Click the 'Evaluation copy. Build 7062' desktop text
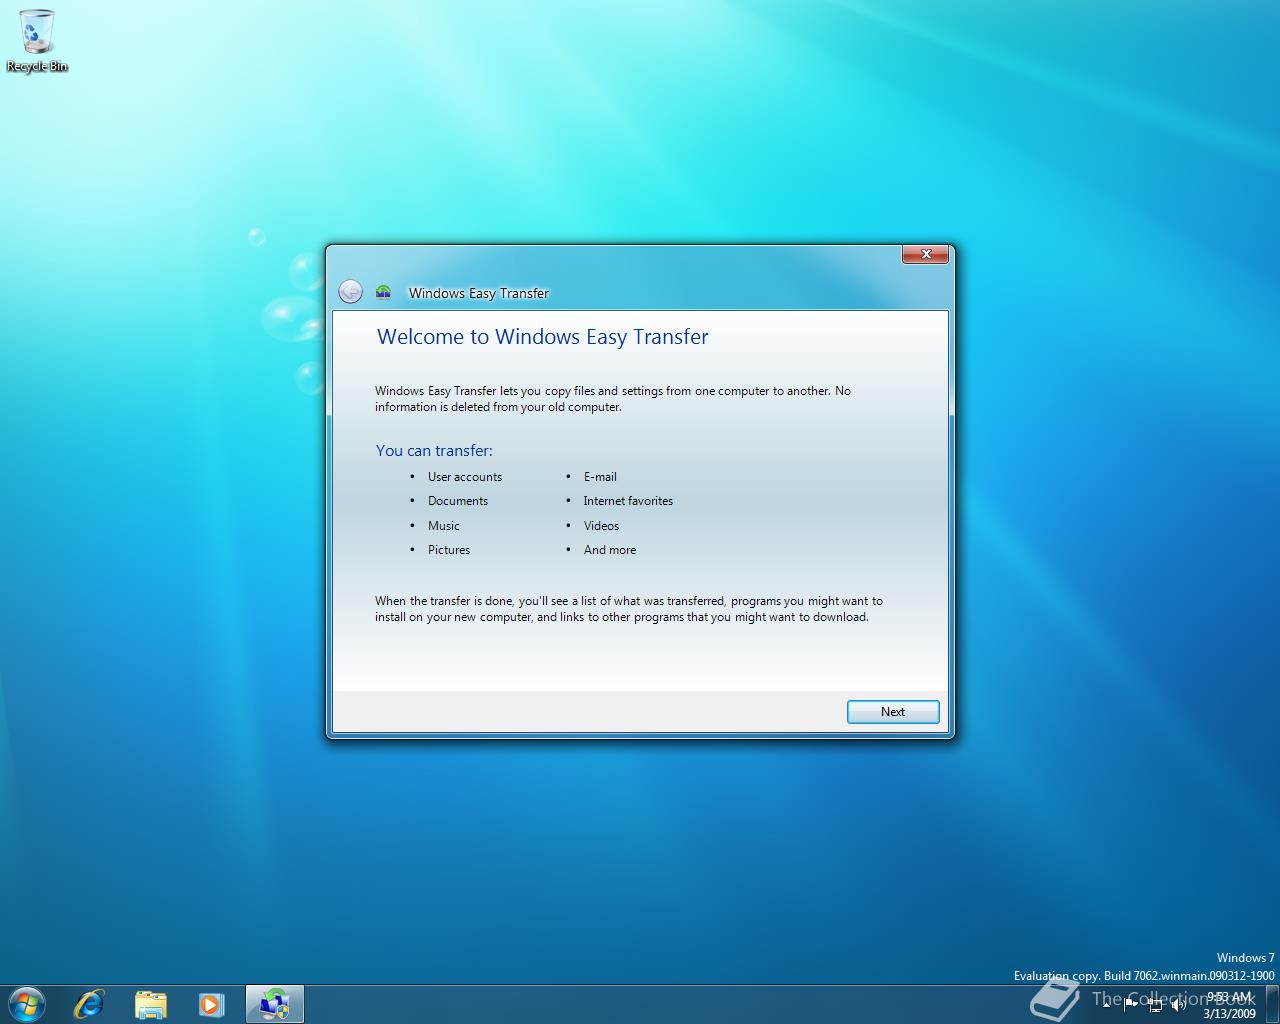The height and width of the screenshot is (1024, 1280). tap(1144, 975)
